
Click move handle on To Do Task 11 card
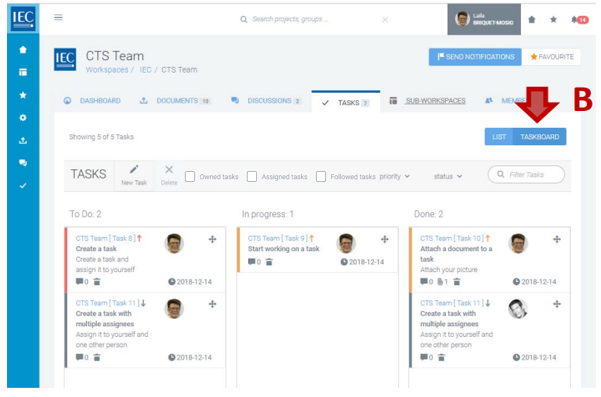click(x=212, y=304)
